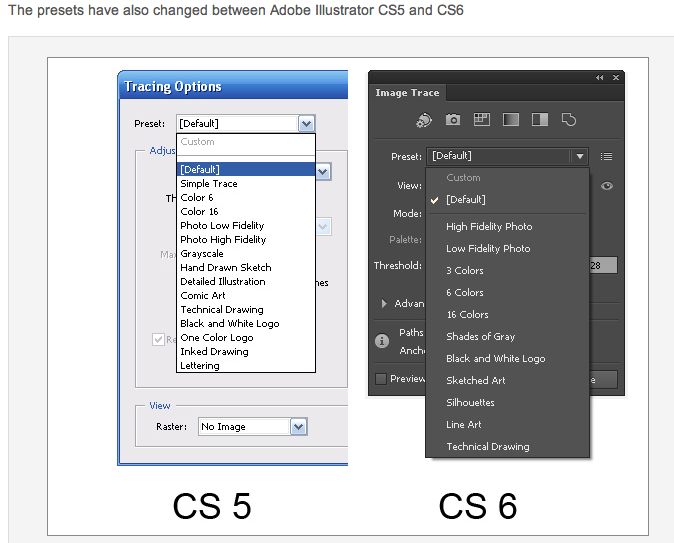Select highlighted [Default] in Tracing Options list
This screenshot has height=543, width=674.
[x=246, y=169]
